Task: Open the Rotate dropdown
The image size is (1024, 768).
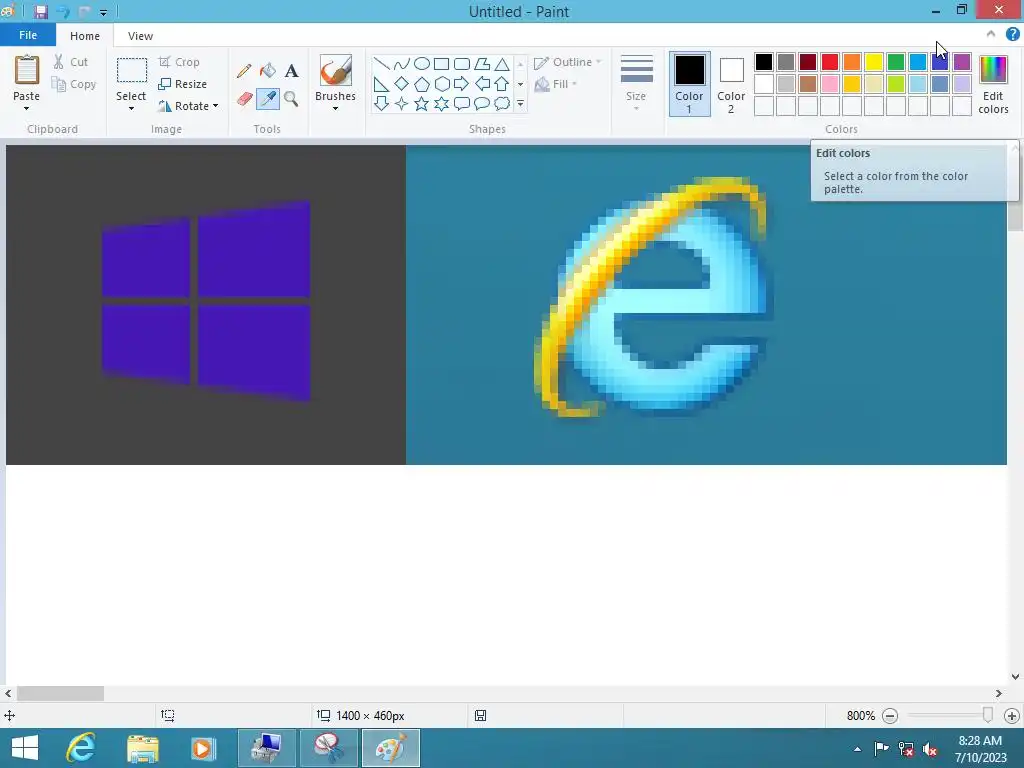Action: pos(187,106)
